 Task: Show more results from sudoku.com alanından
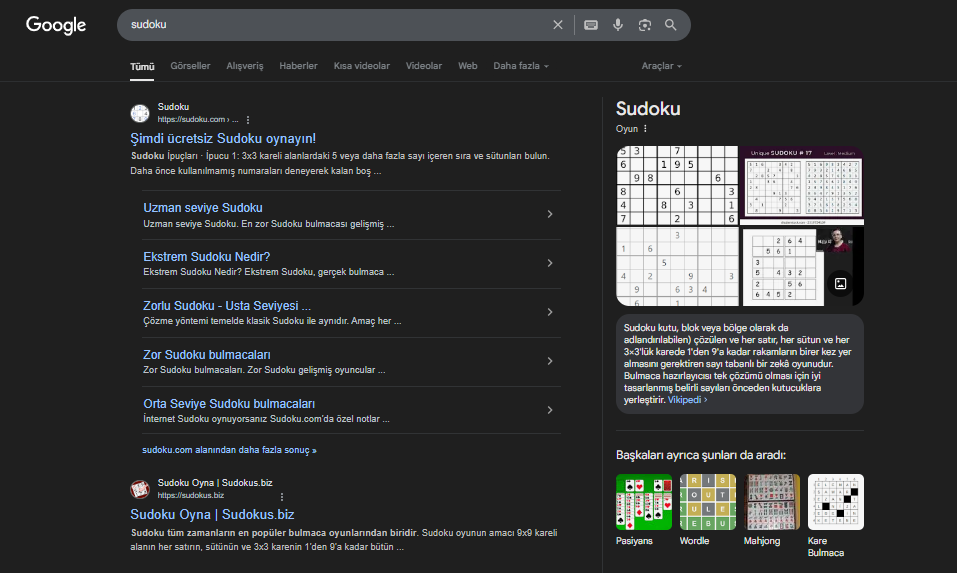pos(229,450)
